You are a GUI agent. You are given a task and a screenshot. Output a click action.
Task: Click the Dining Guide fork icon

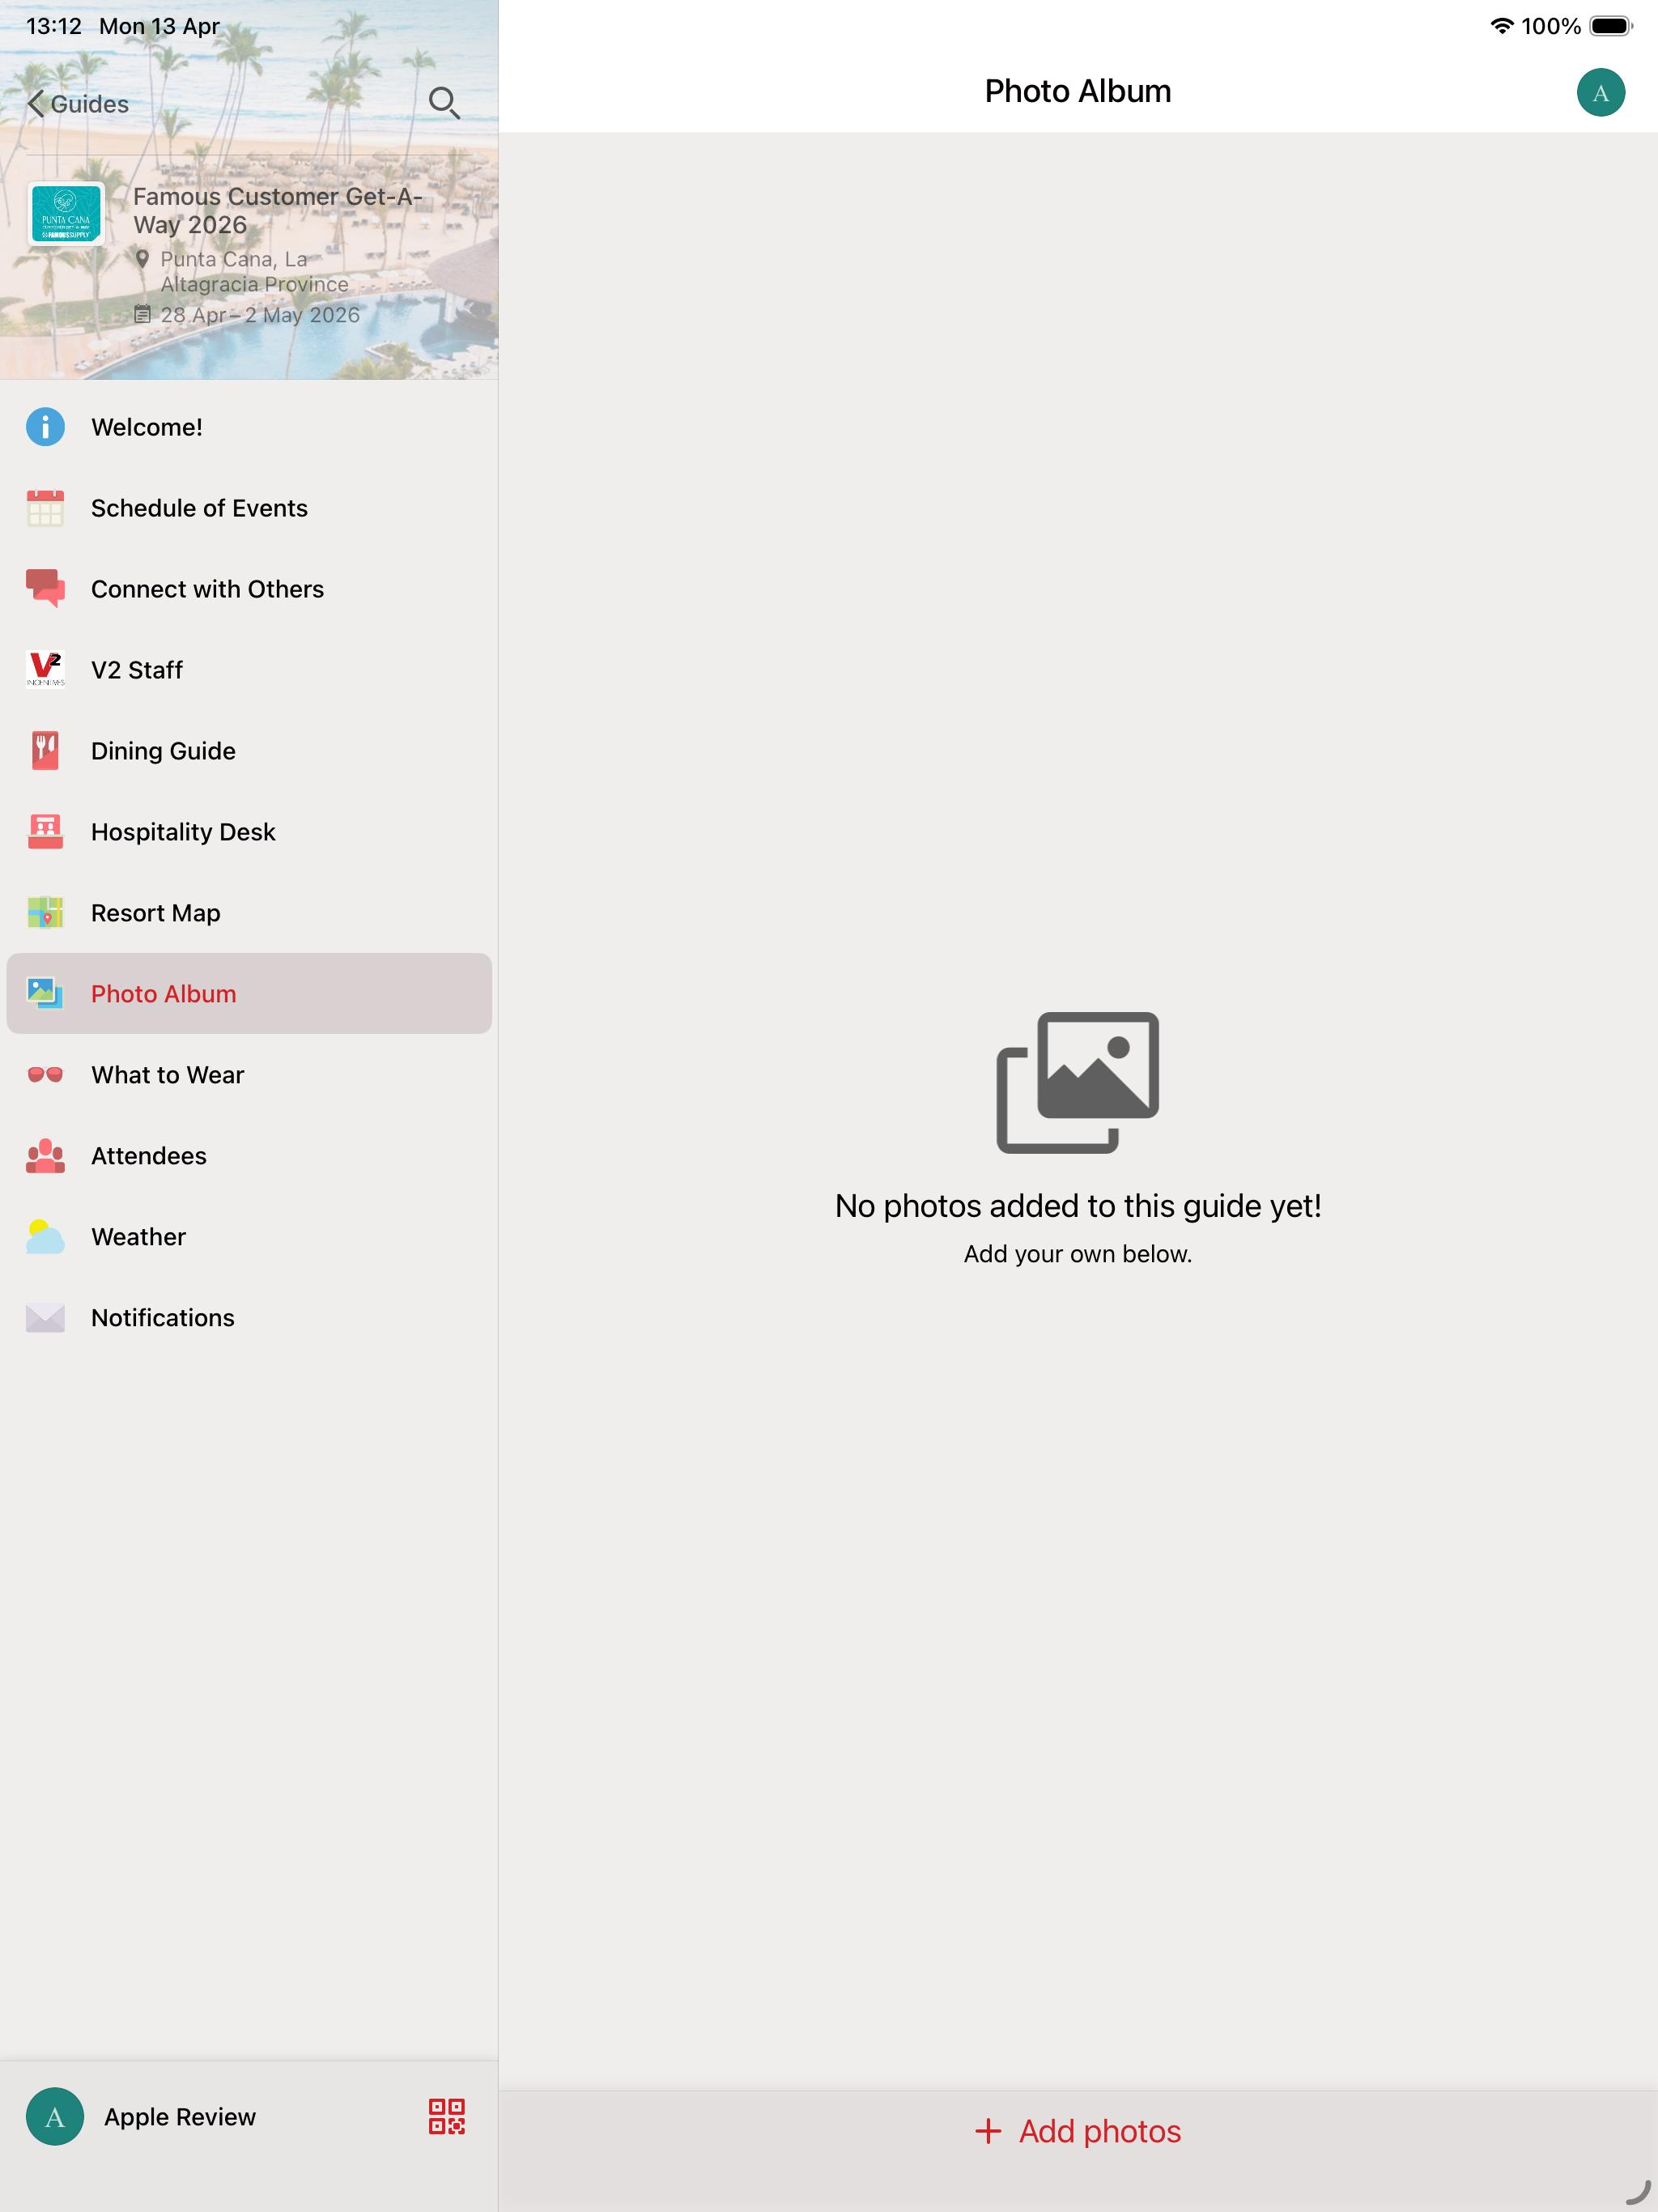(45, 751)
